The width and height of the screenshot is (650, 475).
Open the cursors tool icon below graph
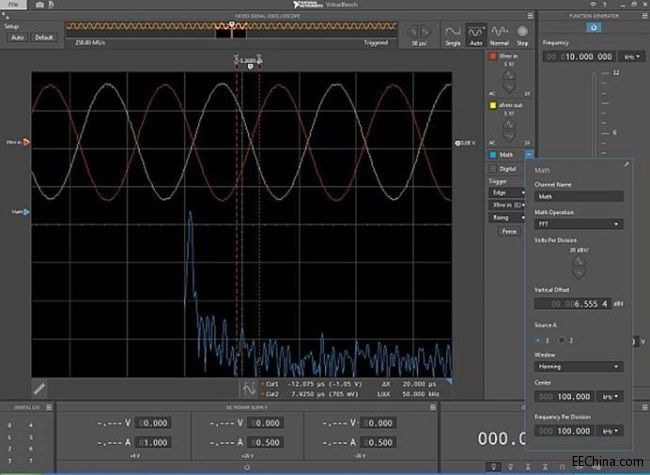pyautogui.click(x=249, y=389)
